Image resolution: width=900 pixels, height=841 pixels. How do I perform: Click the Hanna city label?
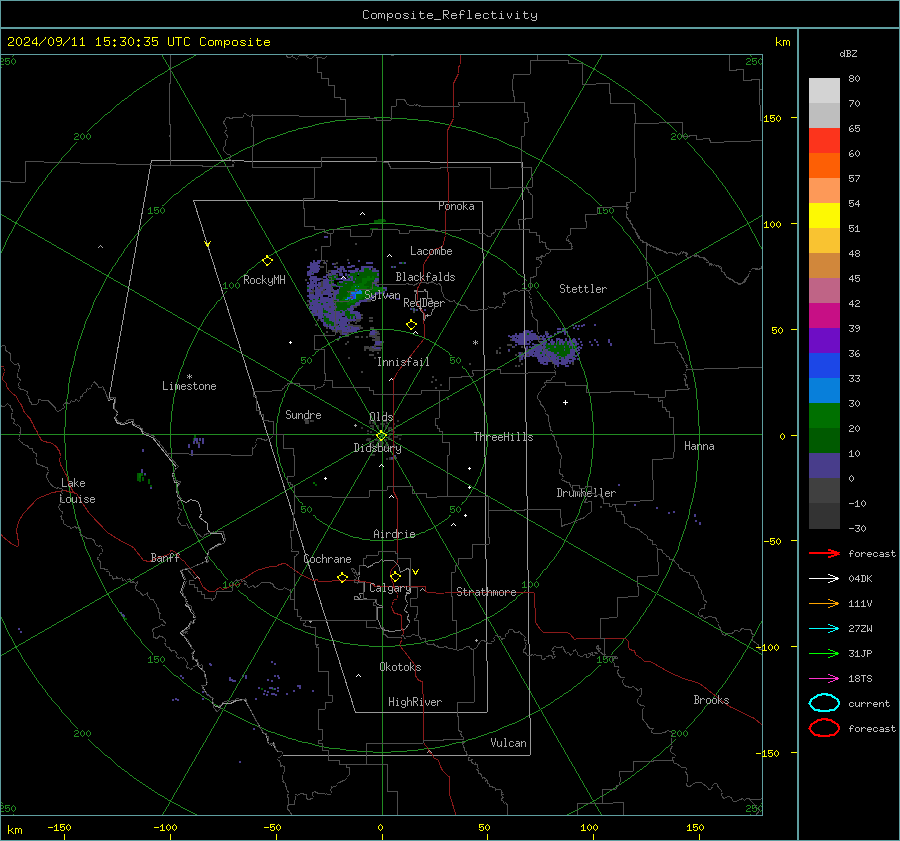(x=699, y=446)
